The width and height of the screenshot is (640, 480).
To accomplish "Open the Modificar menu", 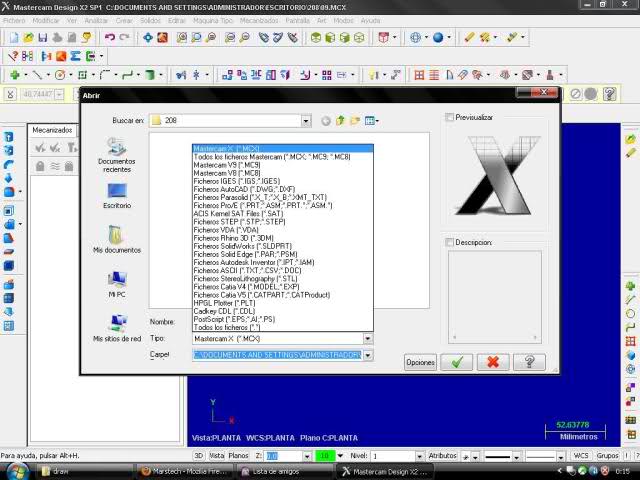I will click(x=46, y=20).
